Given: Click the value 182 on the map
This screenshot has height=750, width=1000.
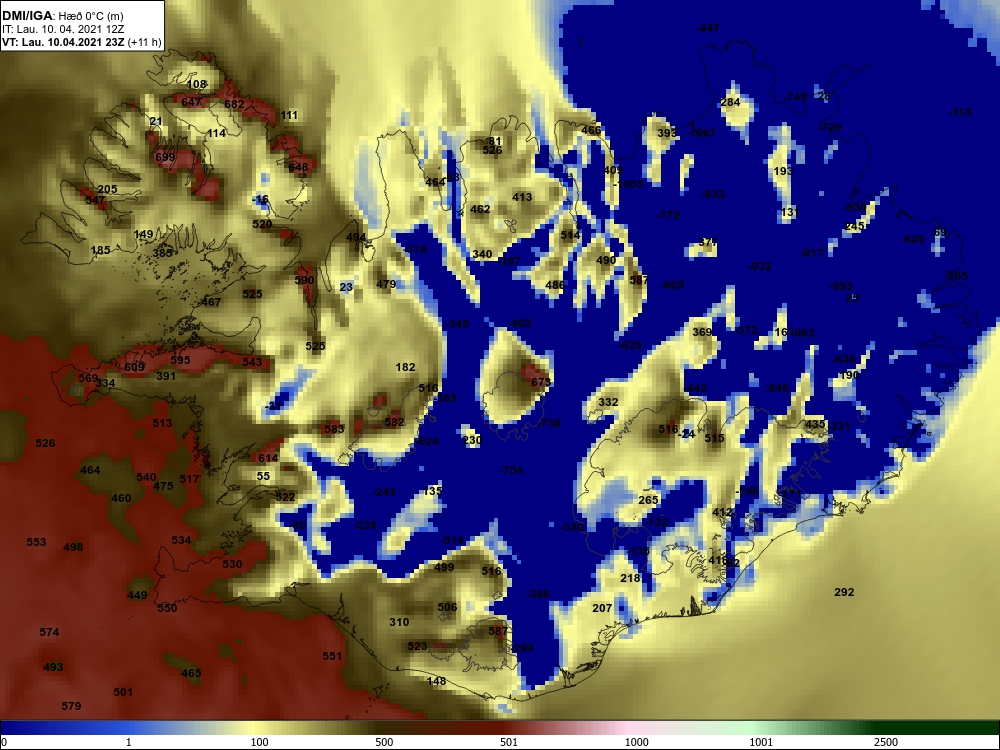Looking at the screenshot, I should pyautogui.click(x=406, y=367).
